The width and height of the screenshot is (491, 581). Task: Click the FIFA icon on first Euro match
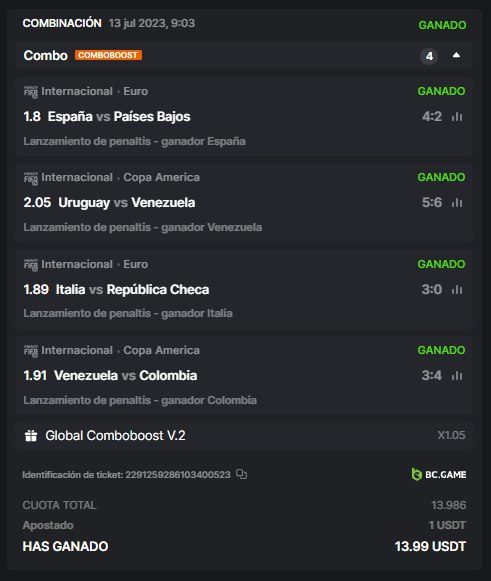pos(31,92)
